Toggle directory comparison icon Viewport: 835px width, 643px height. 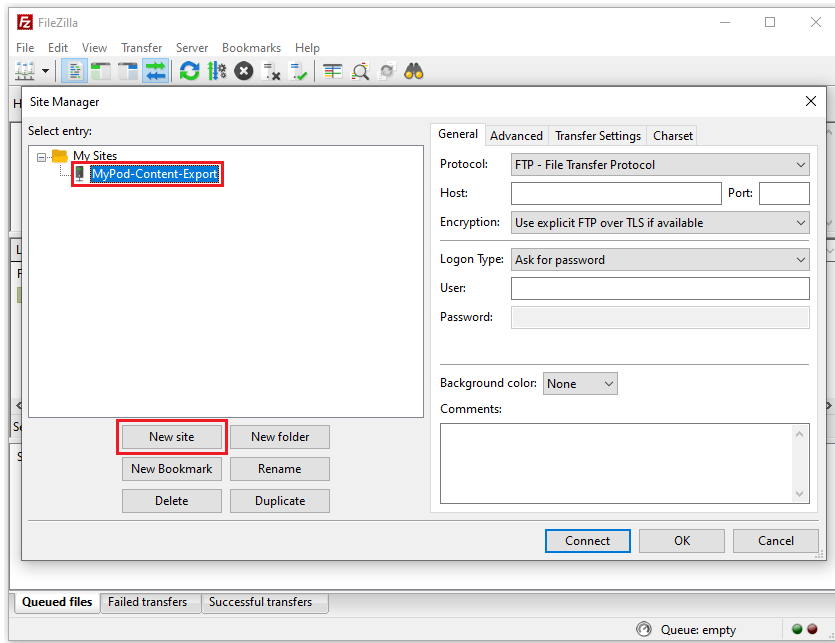coord(361,71)
